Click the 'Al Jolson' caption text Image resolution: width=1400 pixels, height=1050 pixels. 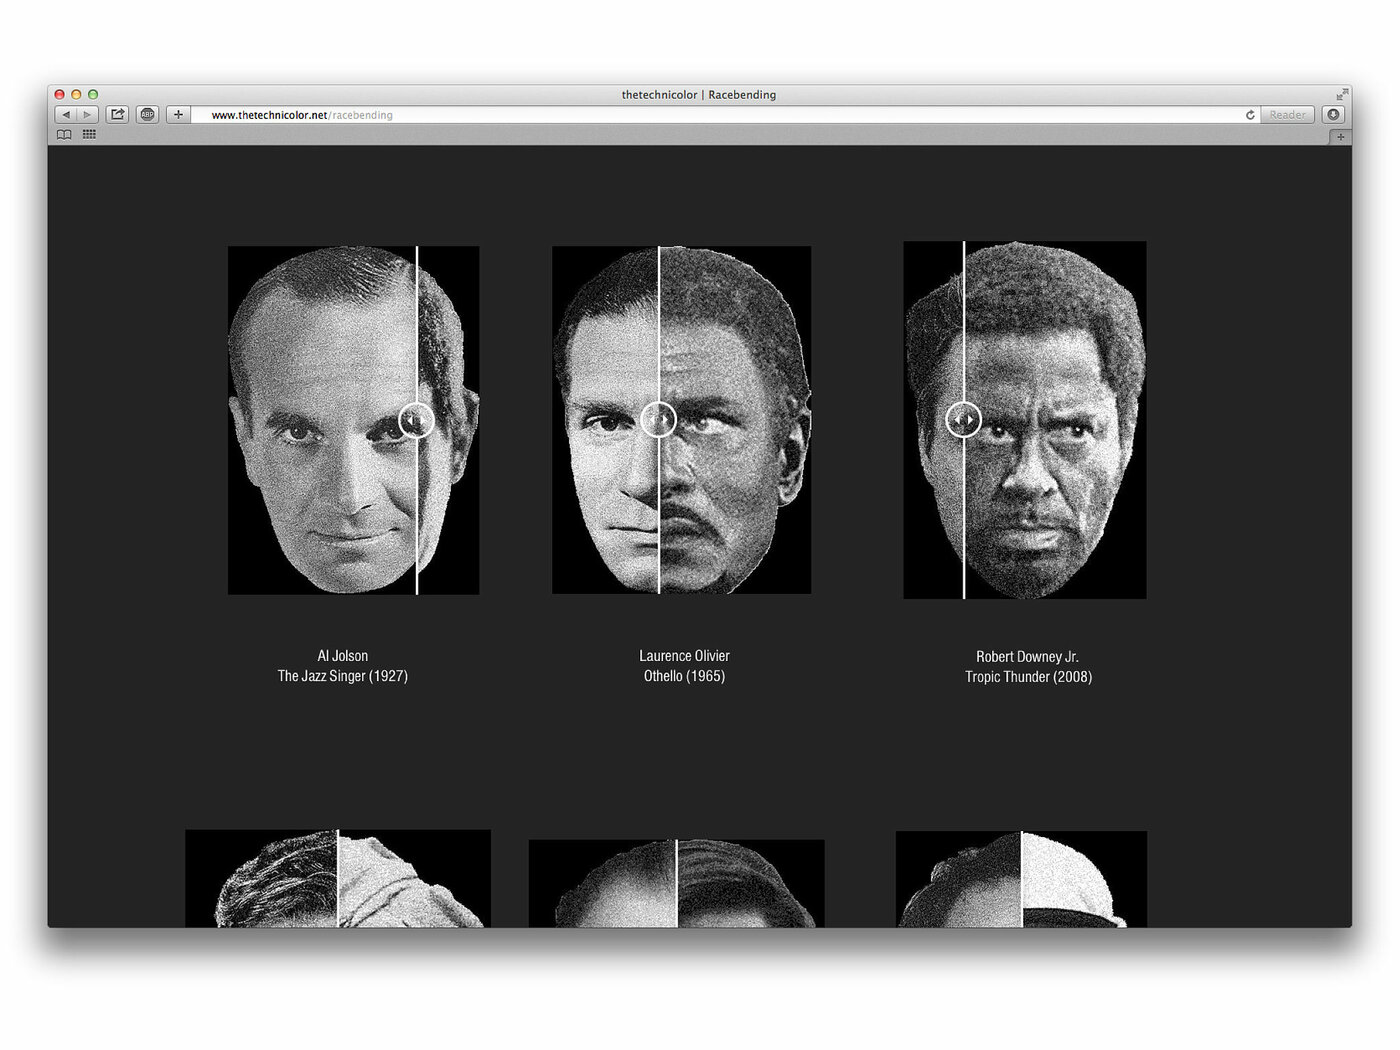pos(343,656)
